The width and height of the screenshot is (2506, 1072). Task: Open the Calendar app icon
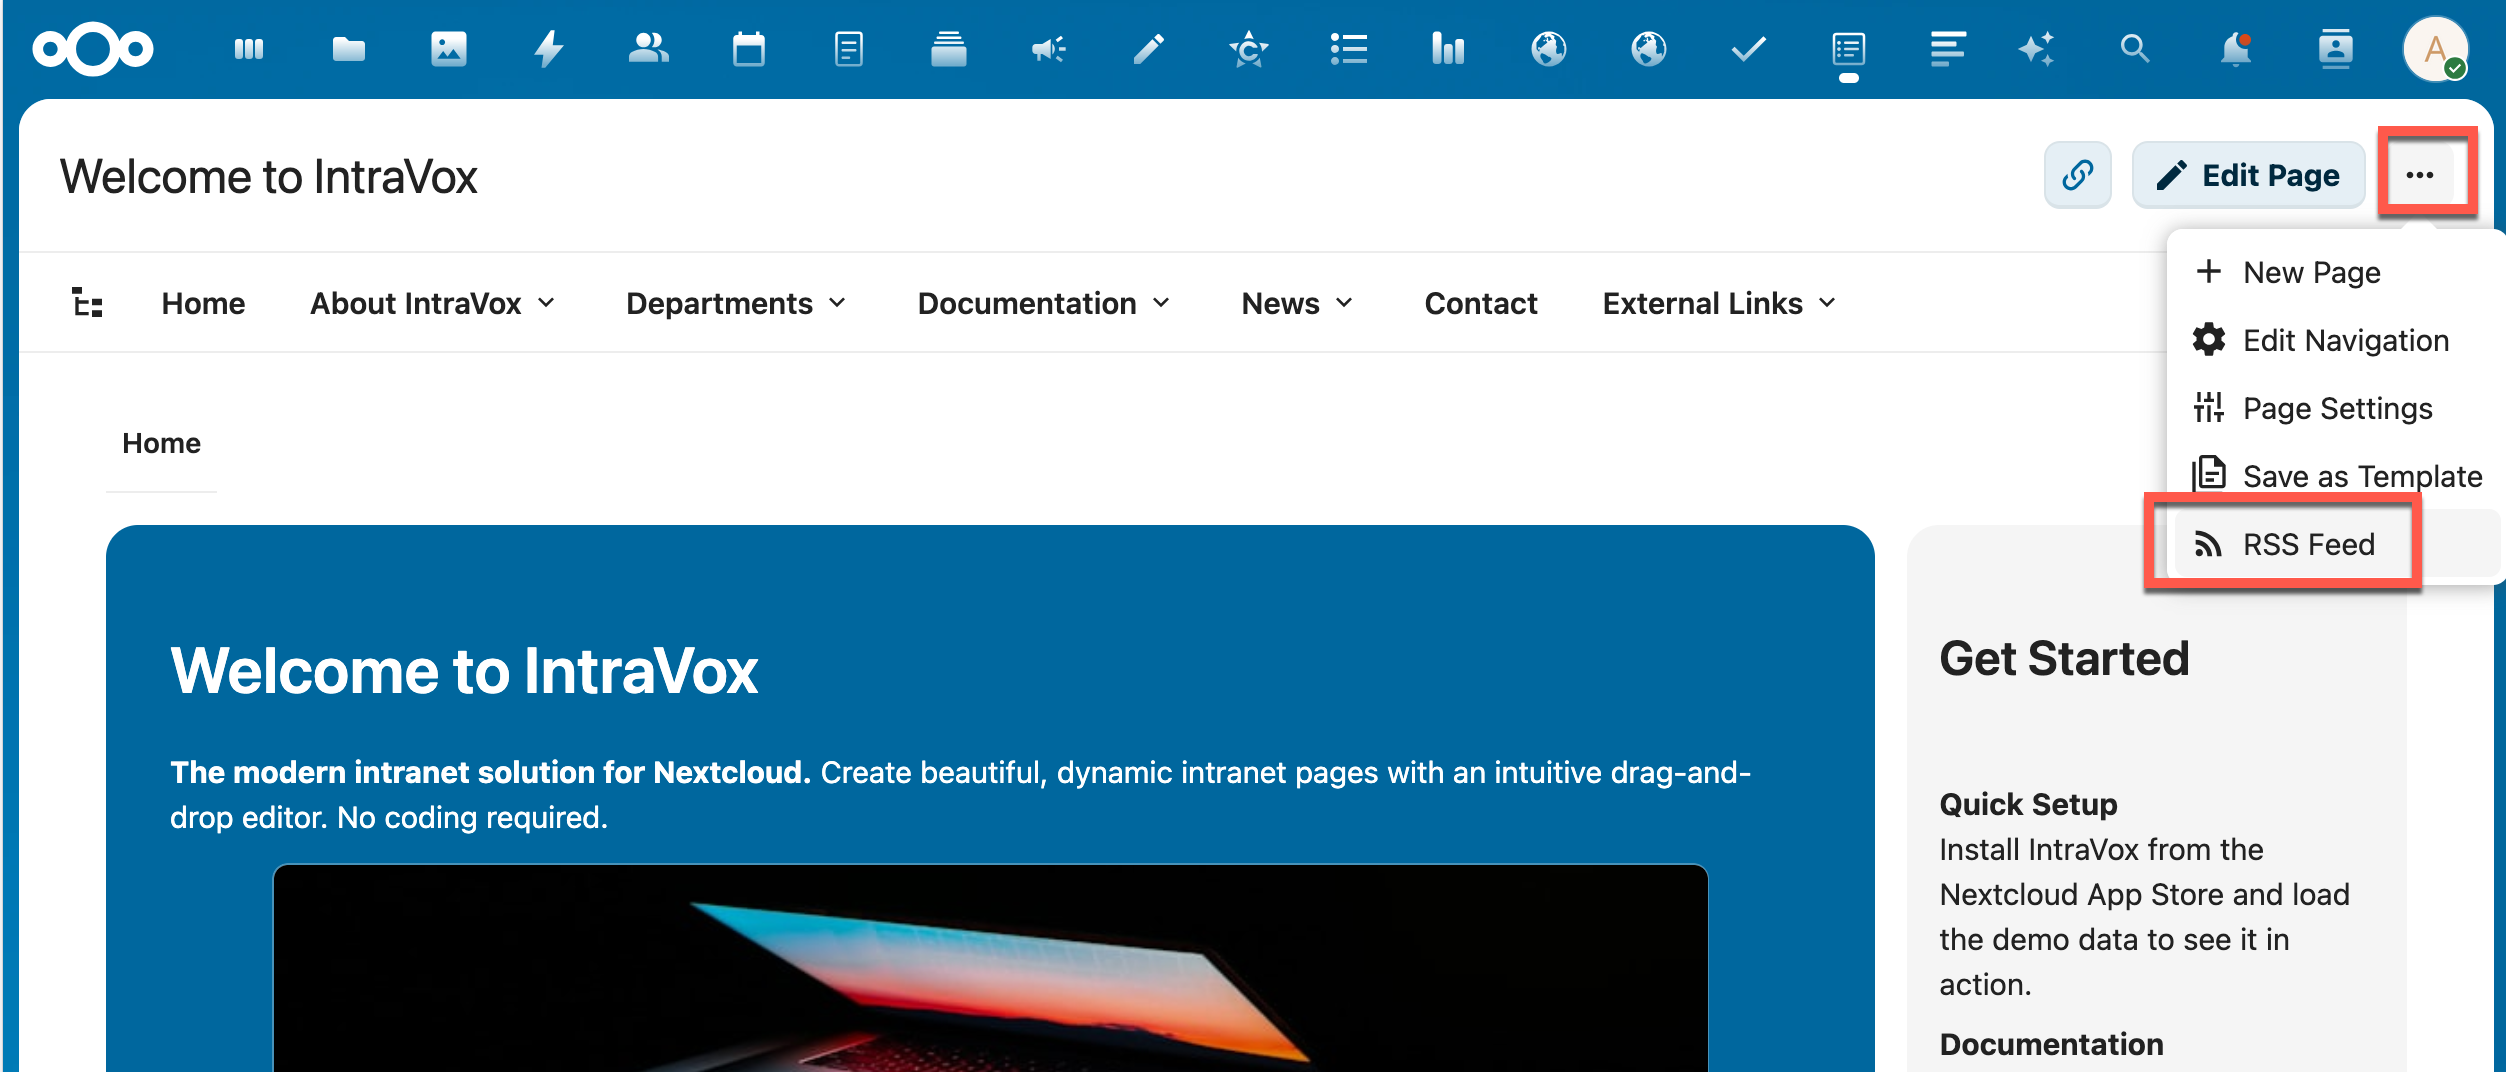(748, 48)
